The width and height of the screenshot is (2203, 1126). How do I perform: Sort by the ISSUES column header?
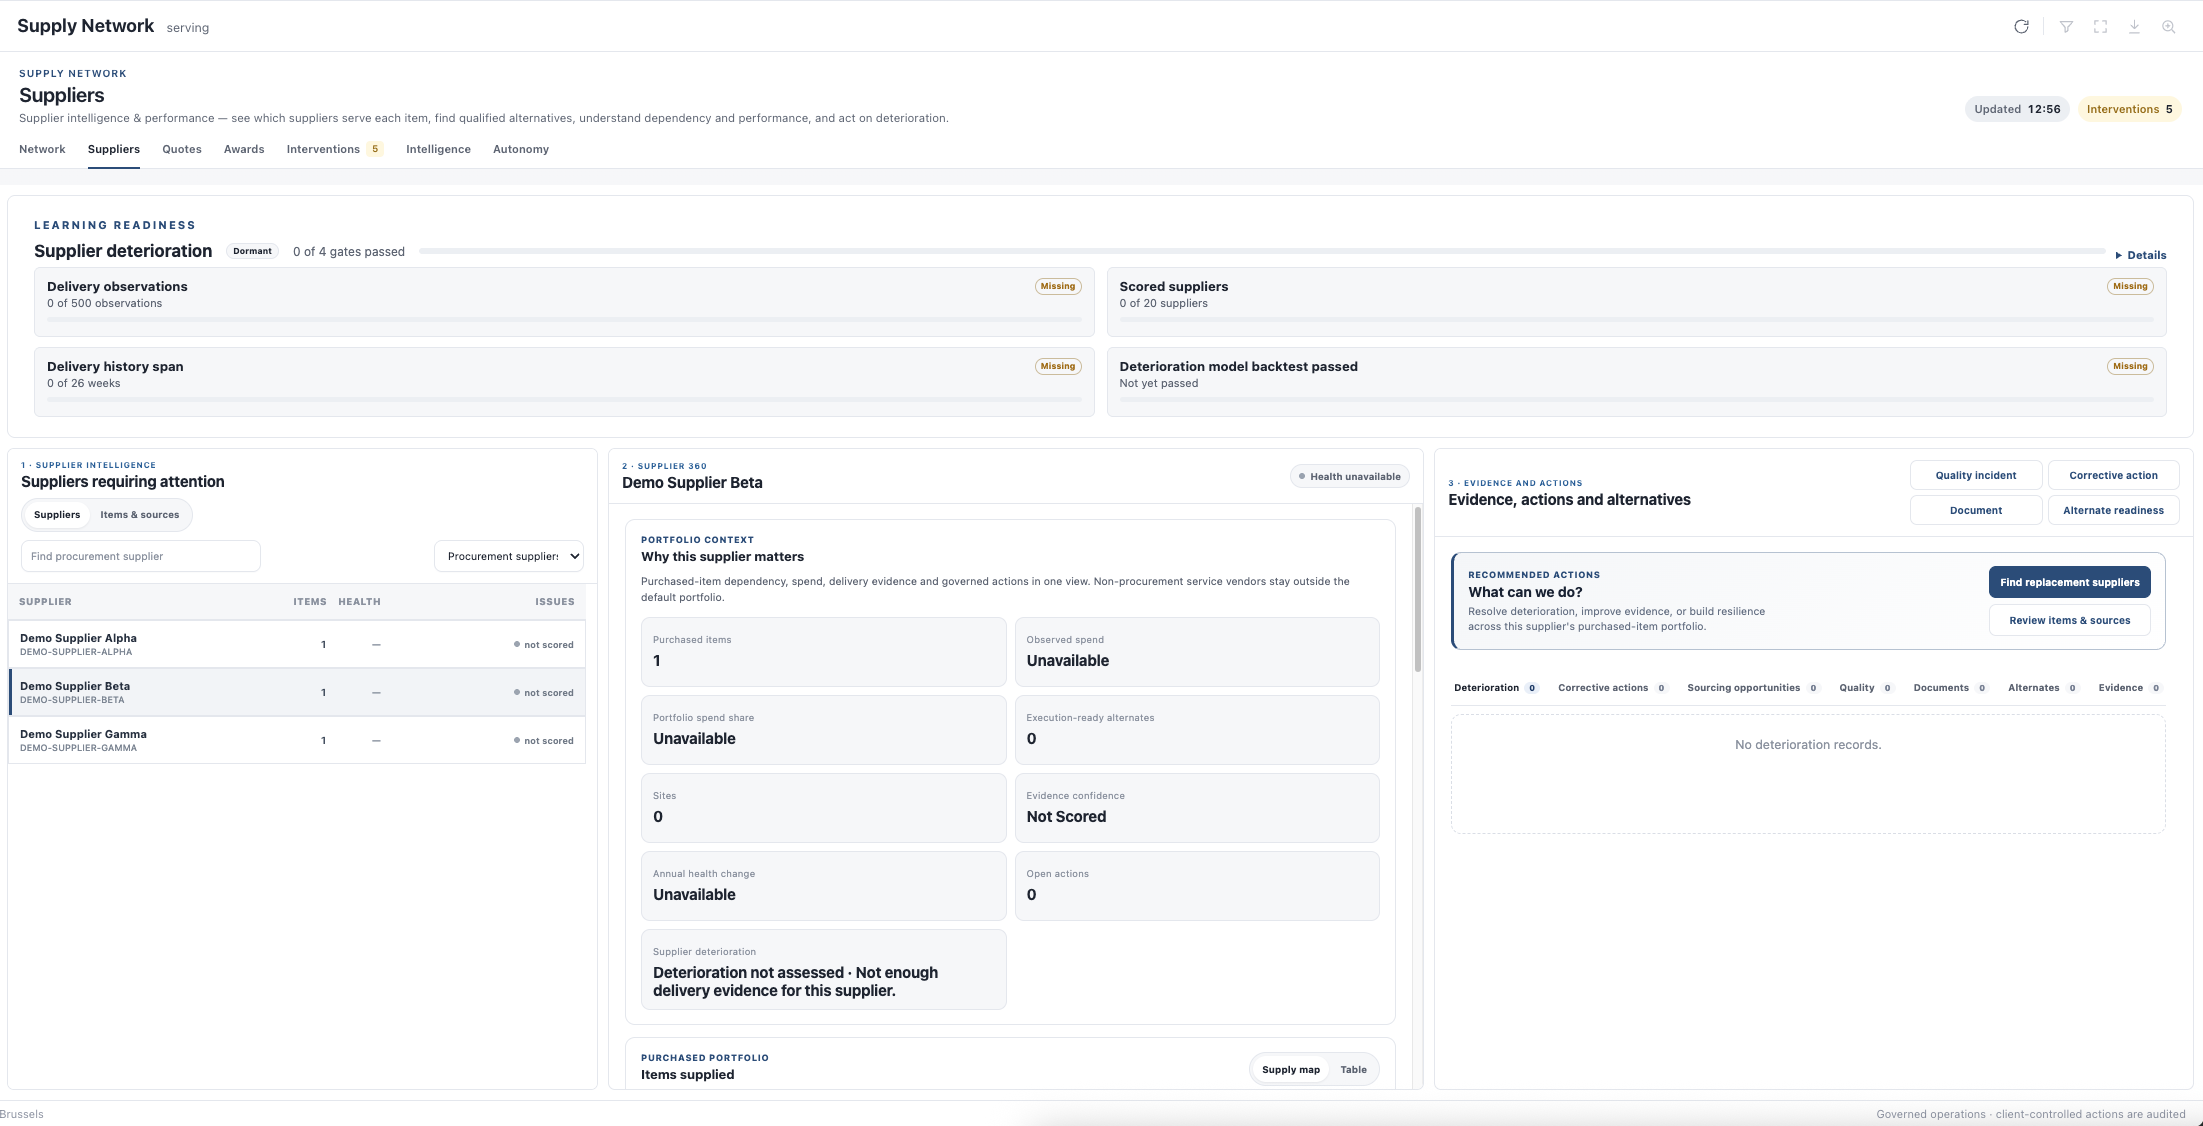pyautogui.click(x=554, y=602)
